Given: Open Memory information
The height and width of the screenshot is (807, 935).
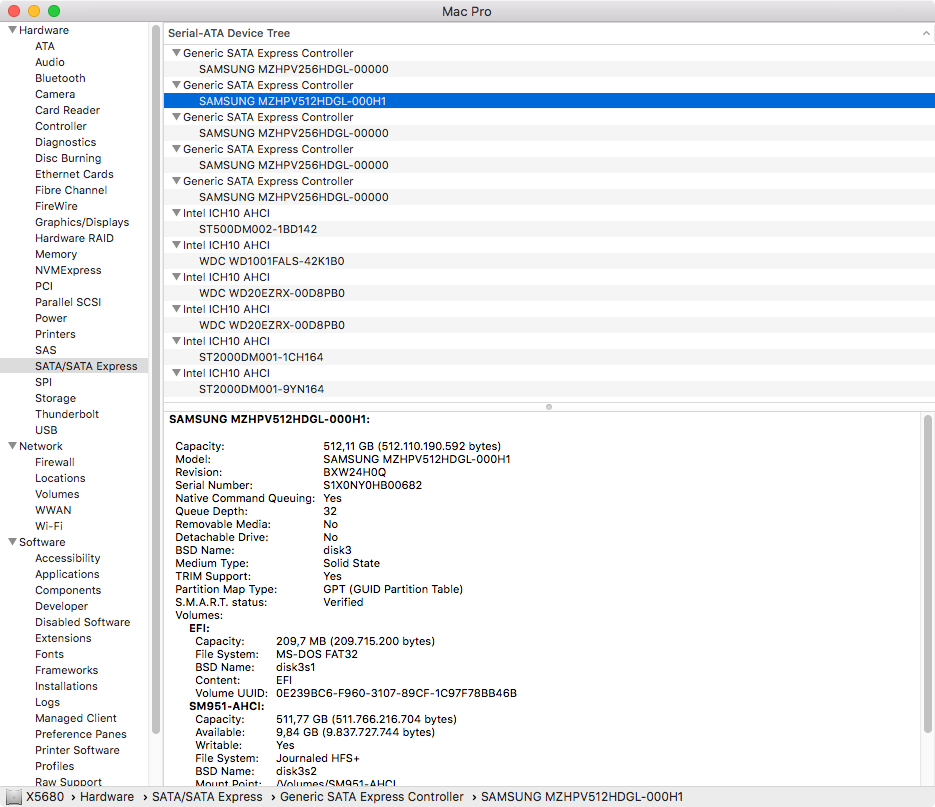Looking at the screenshot, I should pyautogui.click(x=56, y=254).
